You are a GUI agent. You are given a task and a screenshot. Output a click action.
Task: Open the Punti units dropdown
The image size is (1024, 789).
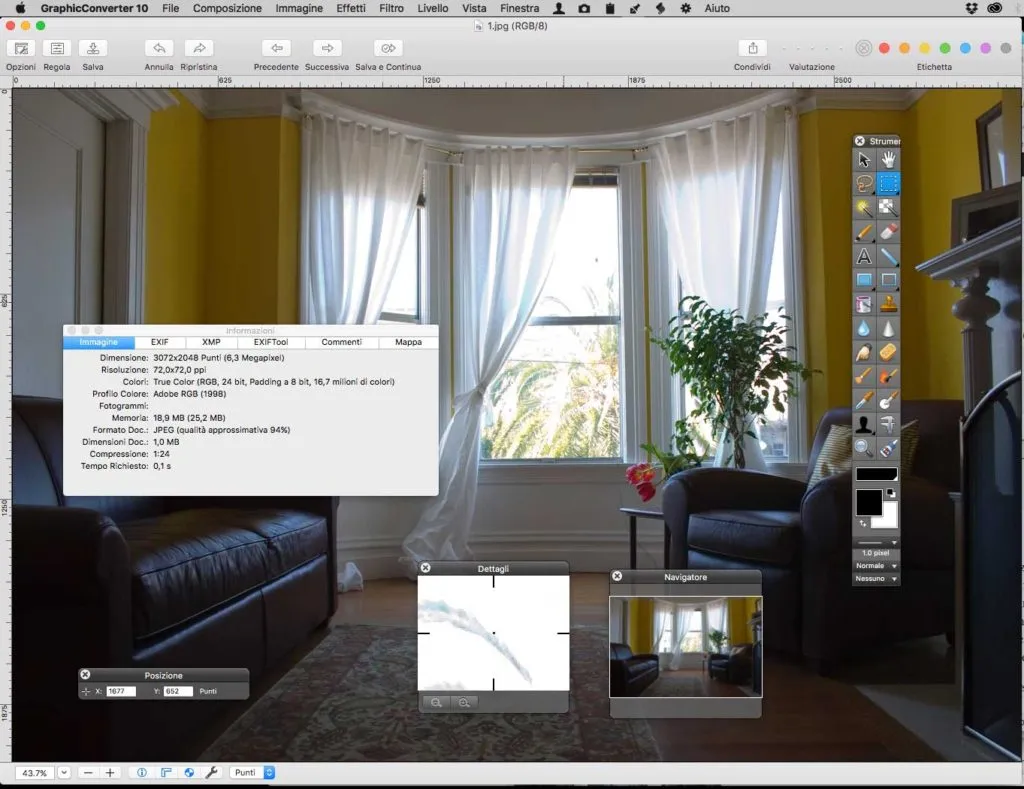[253, 773]
